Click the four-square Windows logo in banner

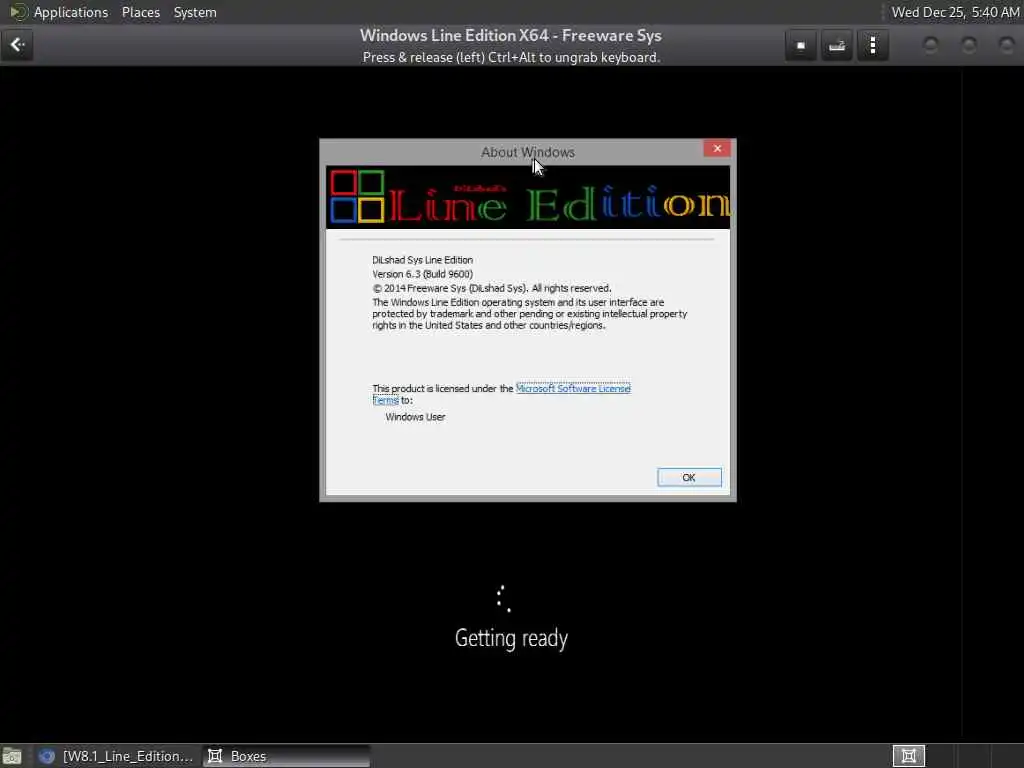click(x=357, y=196)
